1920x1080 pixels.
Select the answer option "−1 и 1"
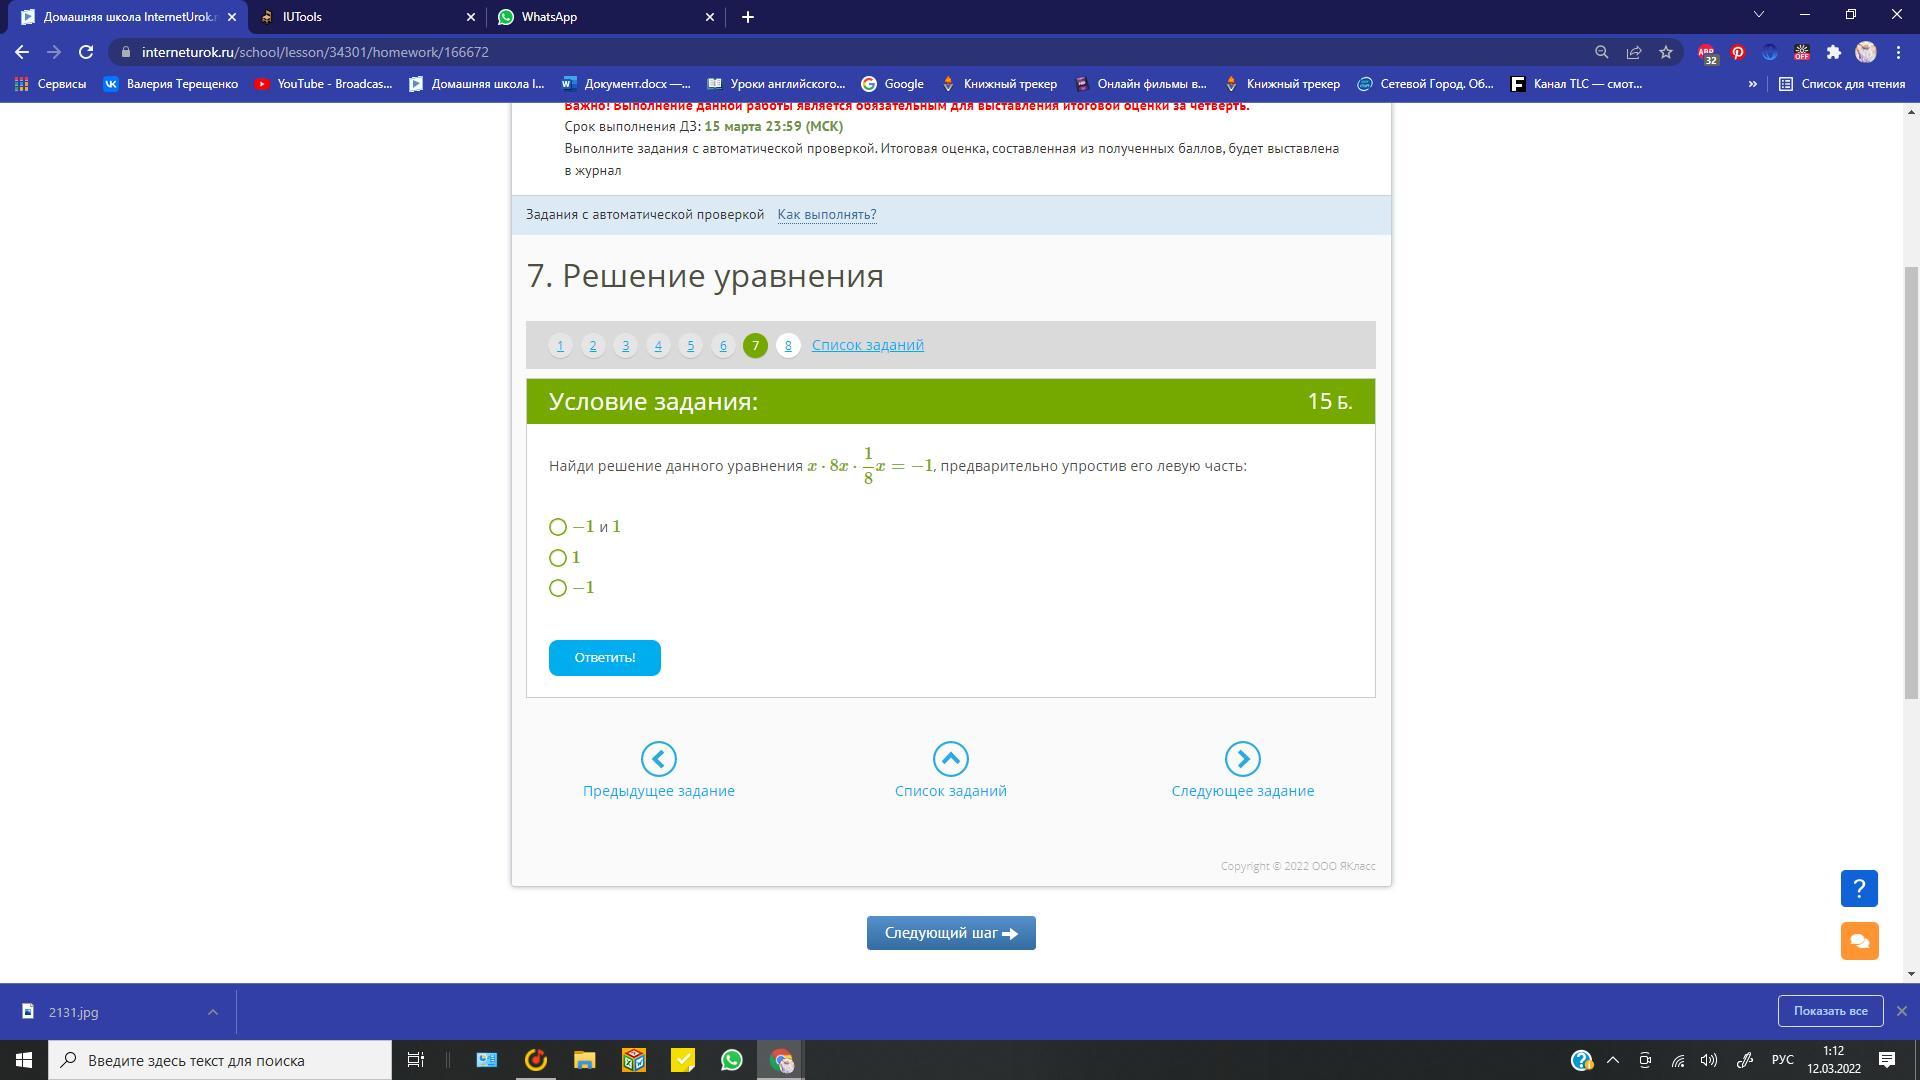[558, 527]
